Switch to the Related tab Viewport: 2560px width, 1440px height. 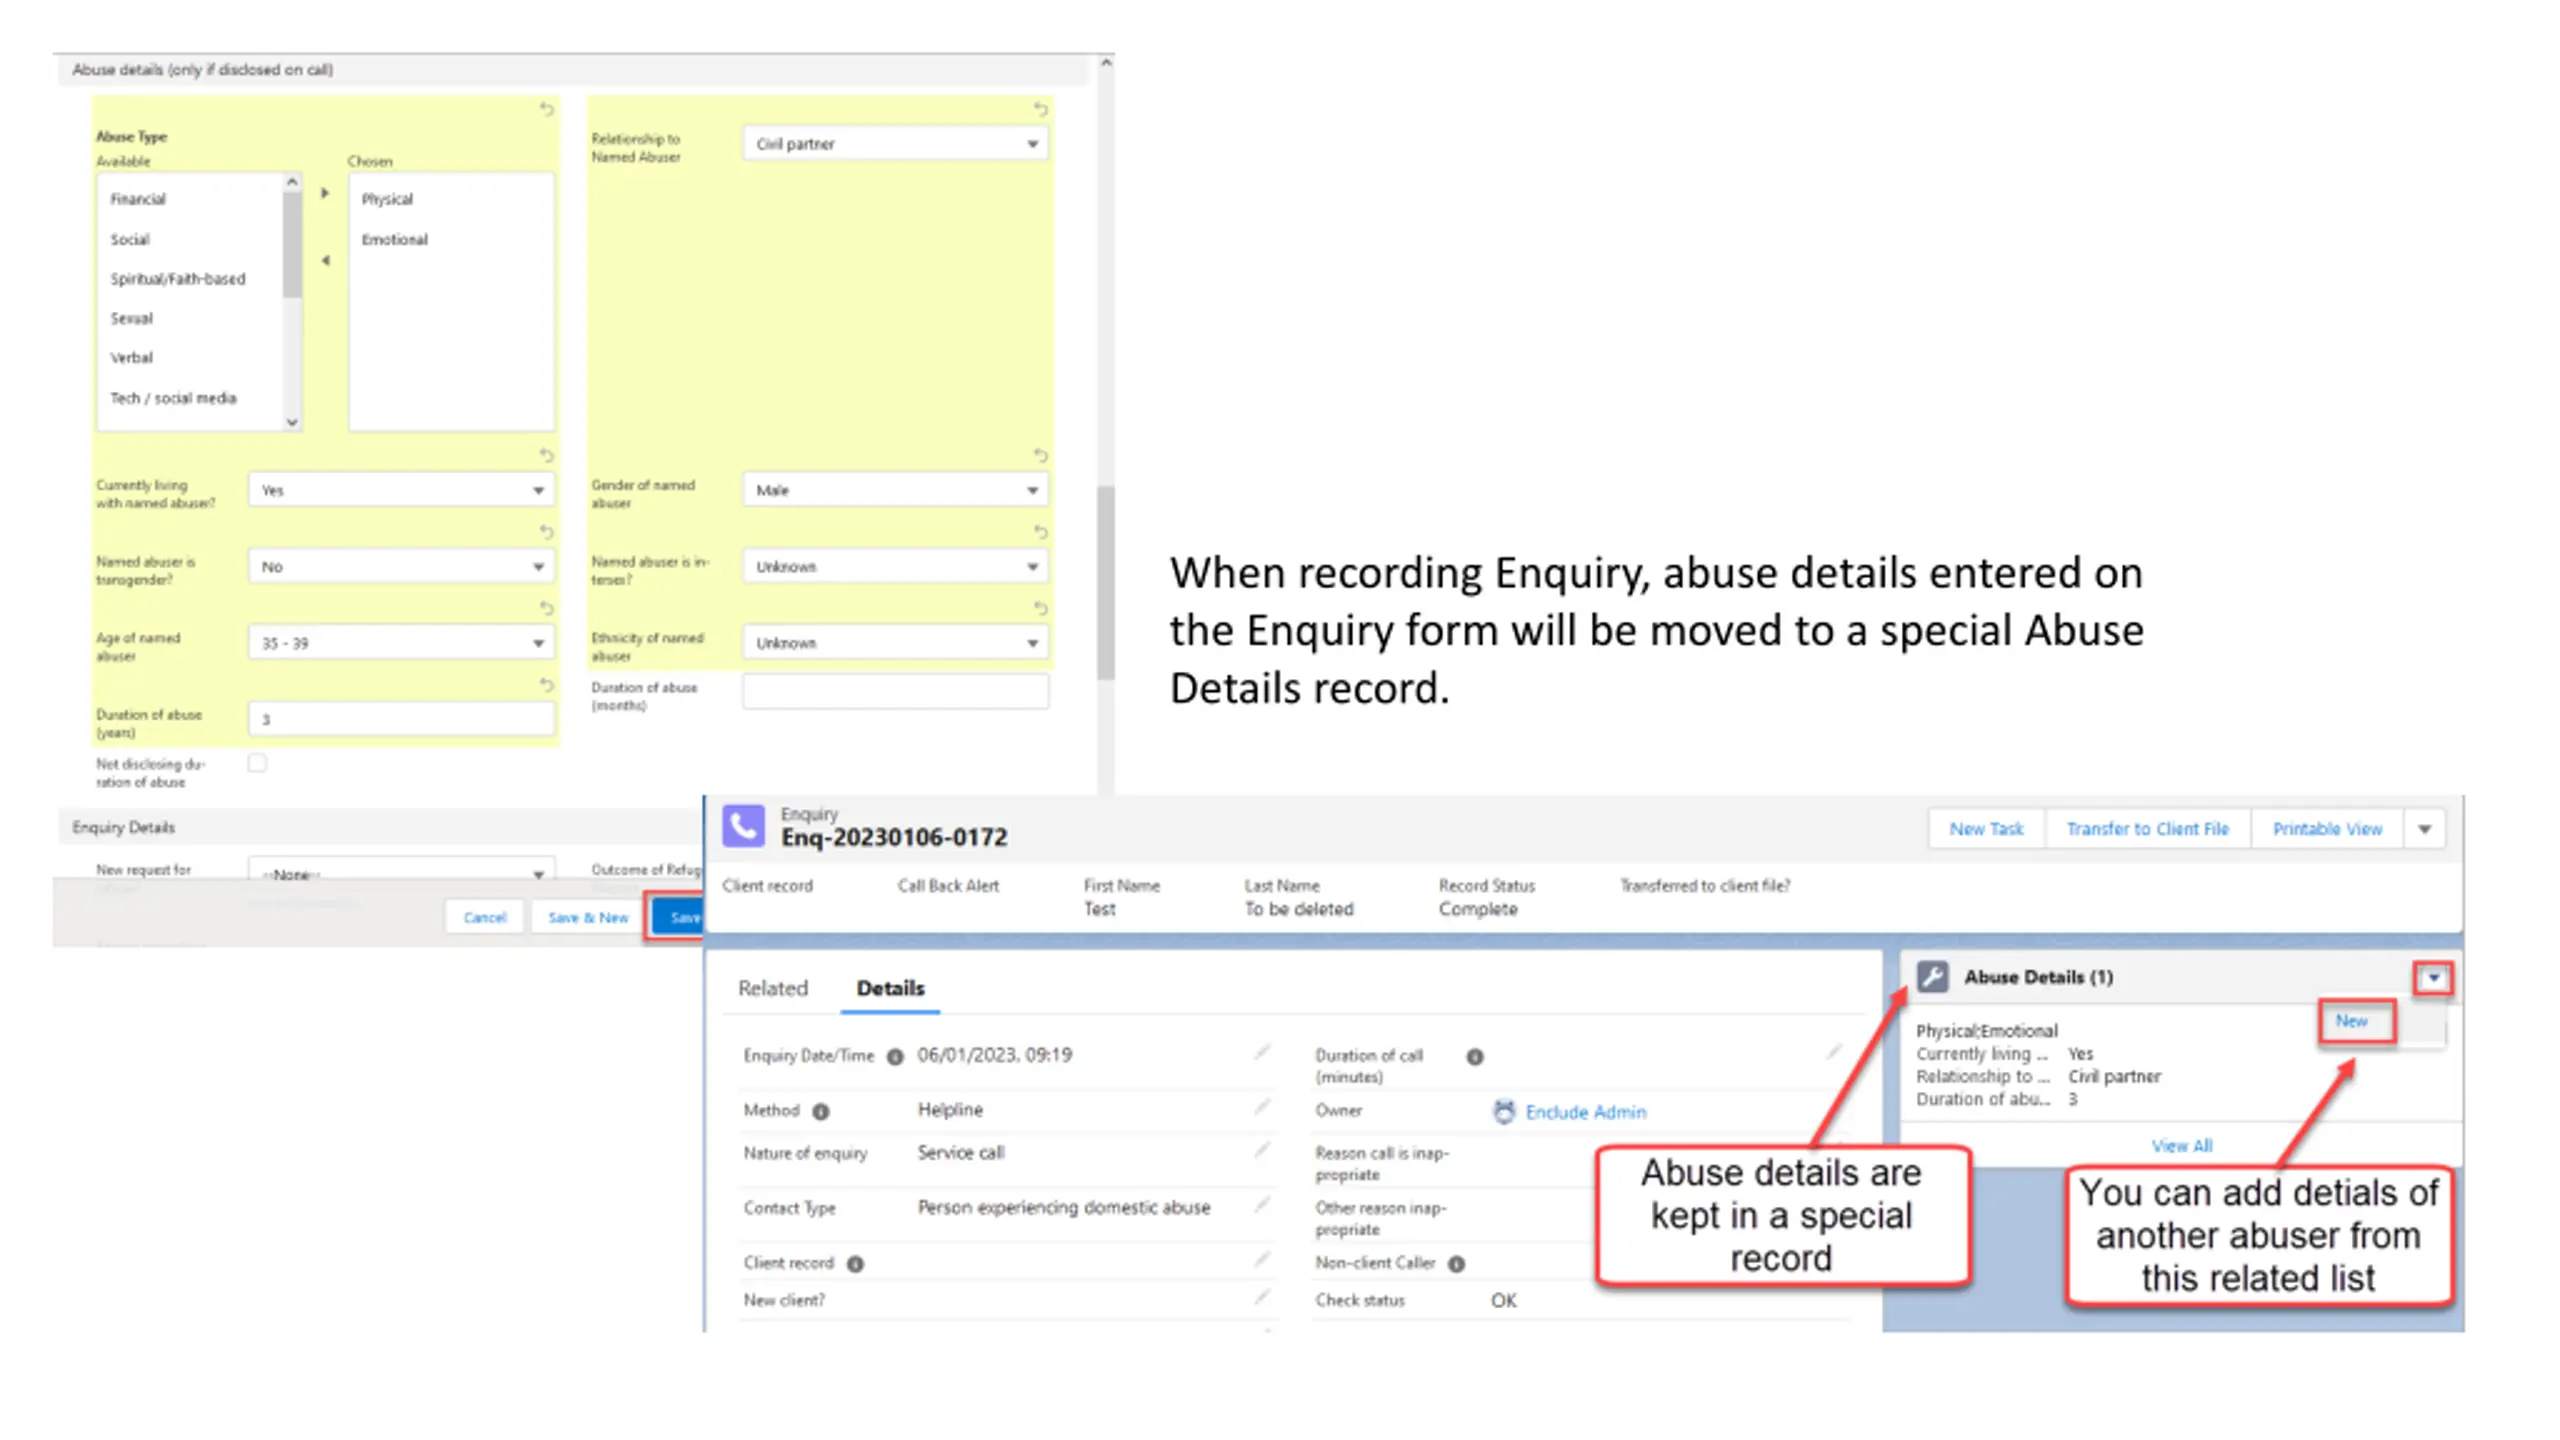click(x=773, y=988)
